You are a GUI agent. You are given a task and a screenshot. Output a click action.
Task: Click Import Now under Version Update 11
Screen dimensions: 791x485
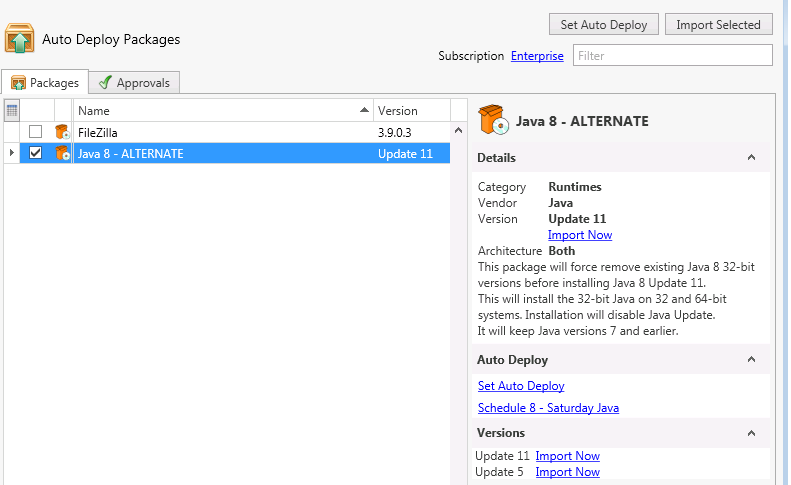580,235
